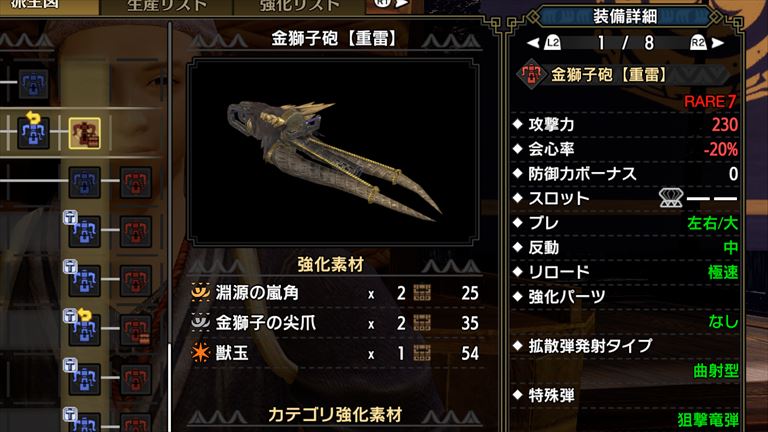Click the 金獅子の尖爪 material claw icon
This screenshot has width=768, height=432.
200,322
